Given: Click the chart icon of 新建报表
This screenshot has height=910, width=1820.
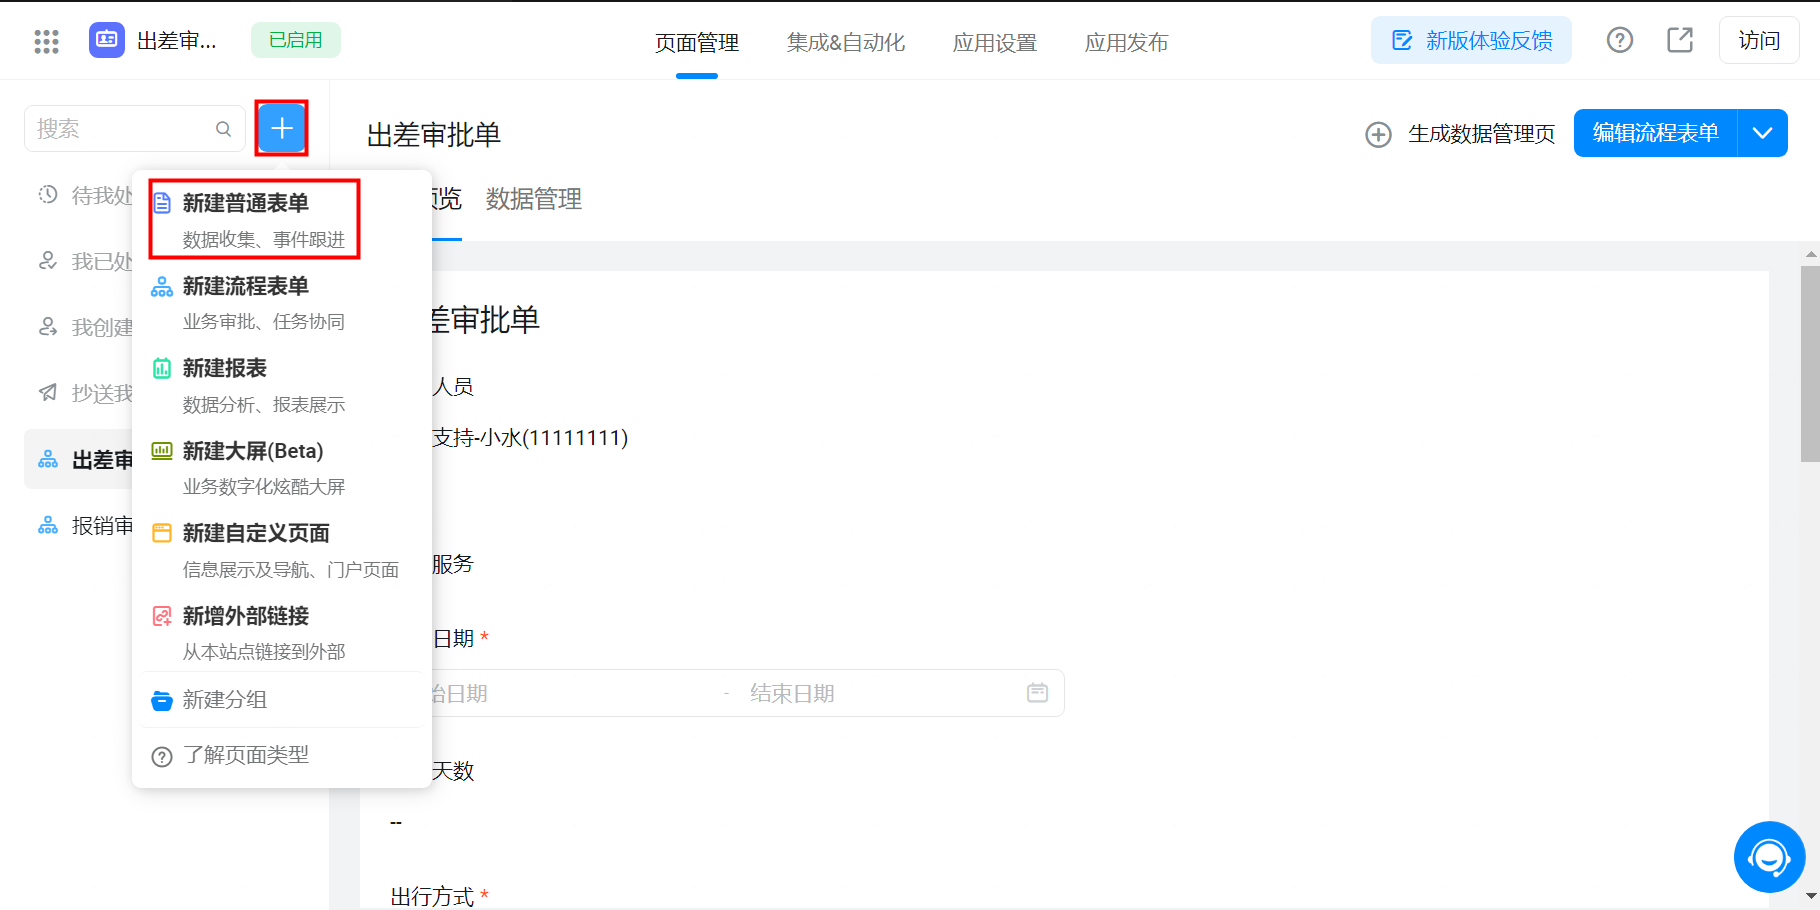Looking at the screenshot, I should (162, 368).
